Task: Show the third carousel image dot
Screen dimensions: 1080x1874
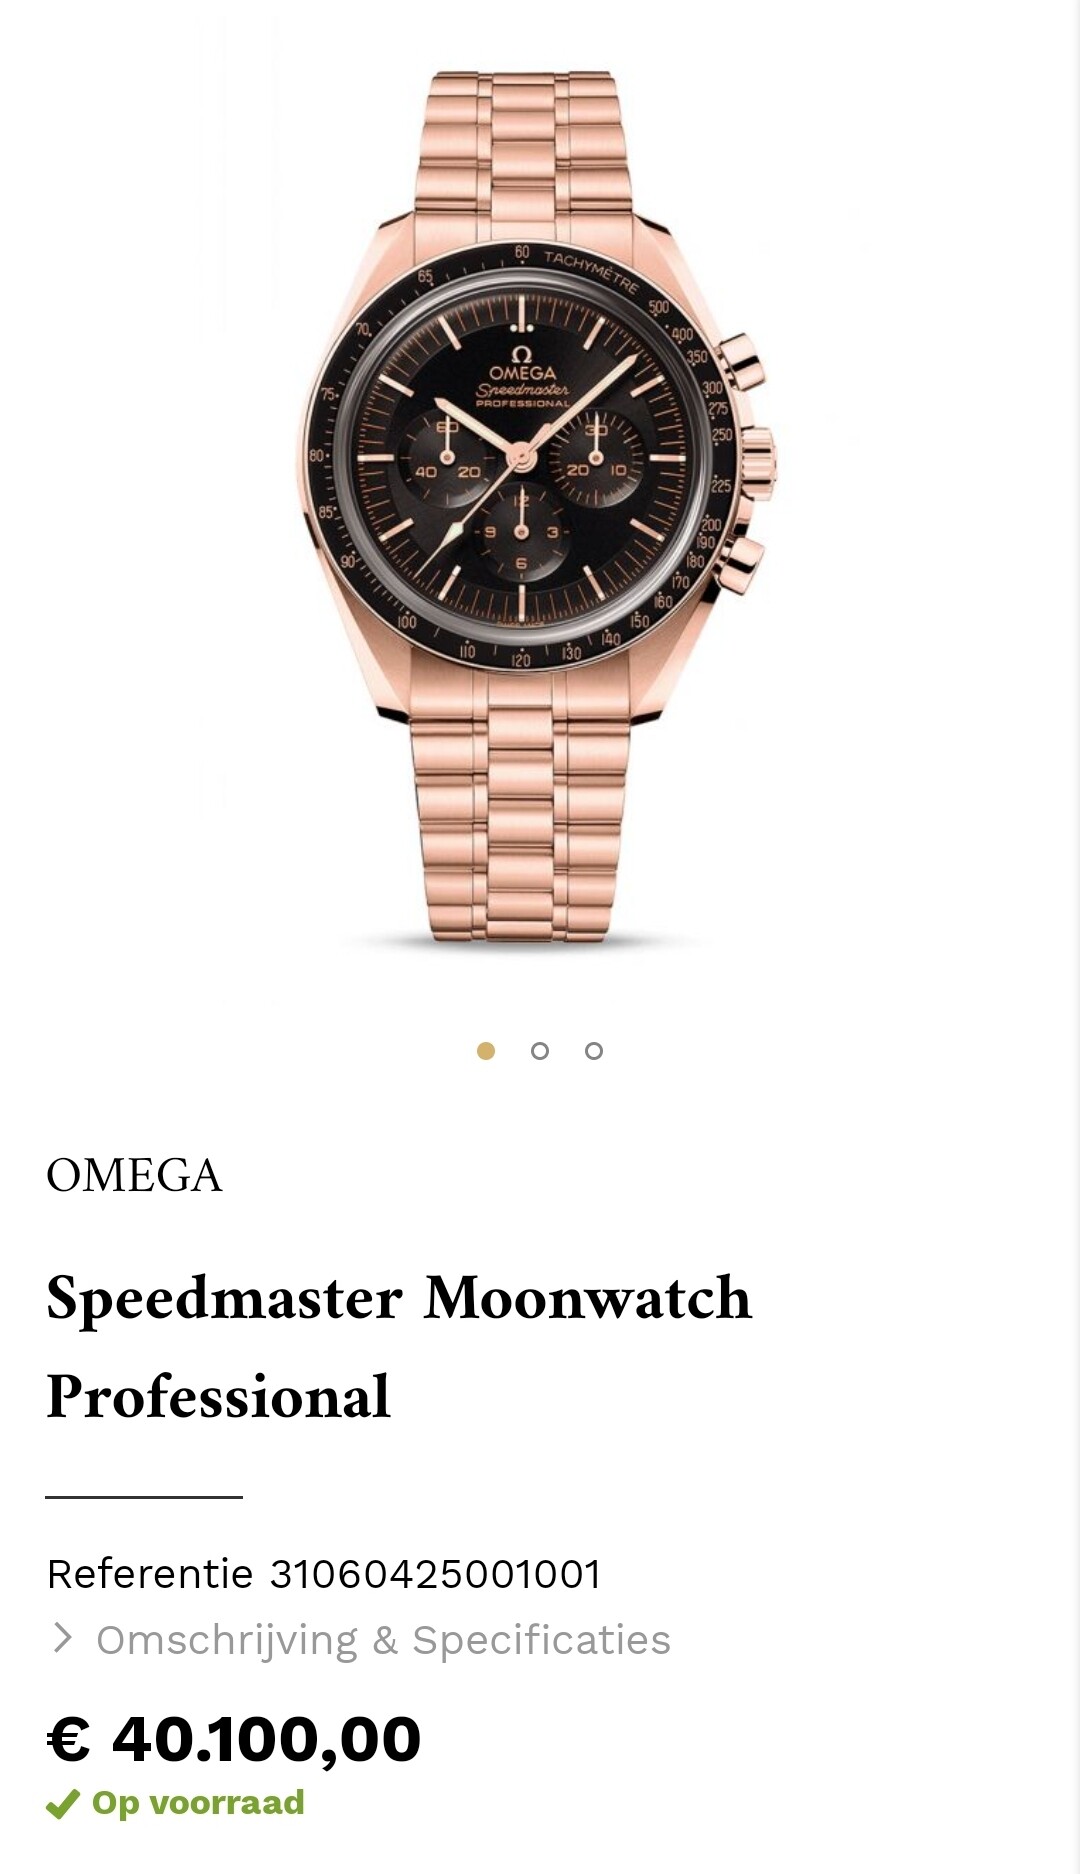Action: [594, 1051]
